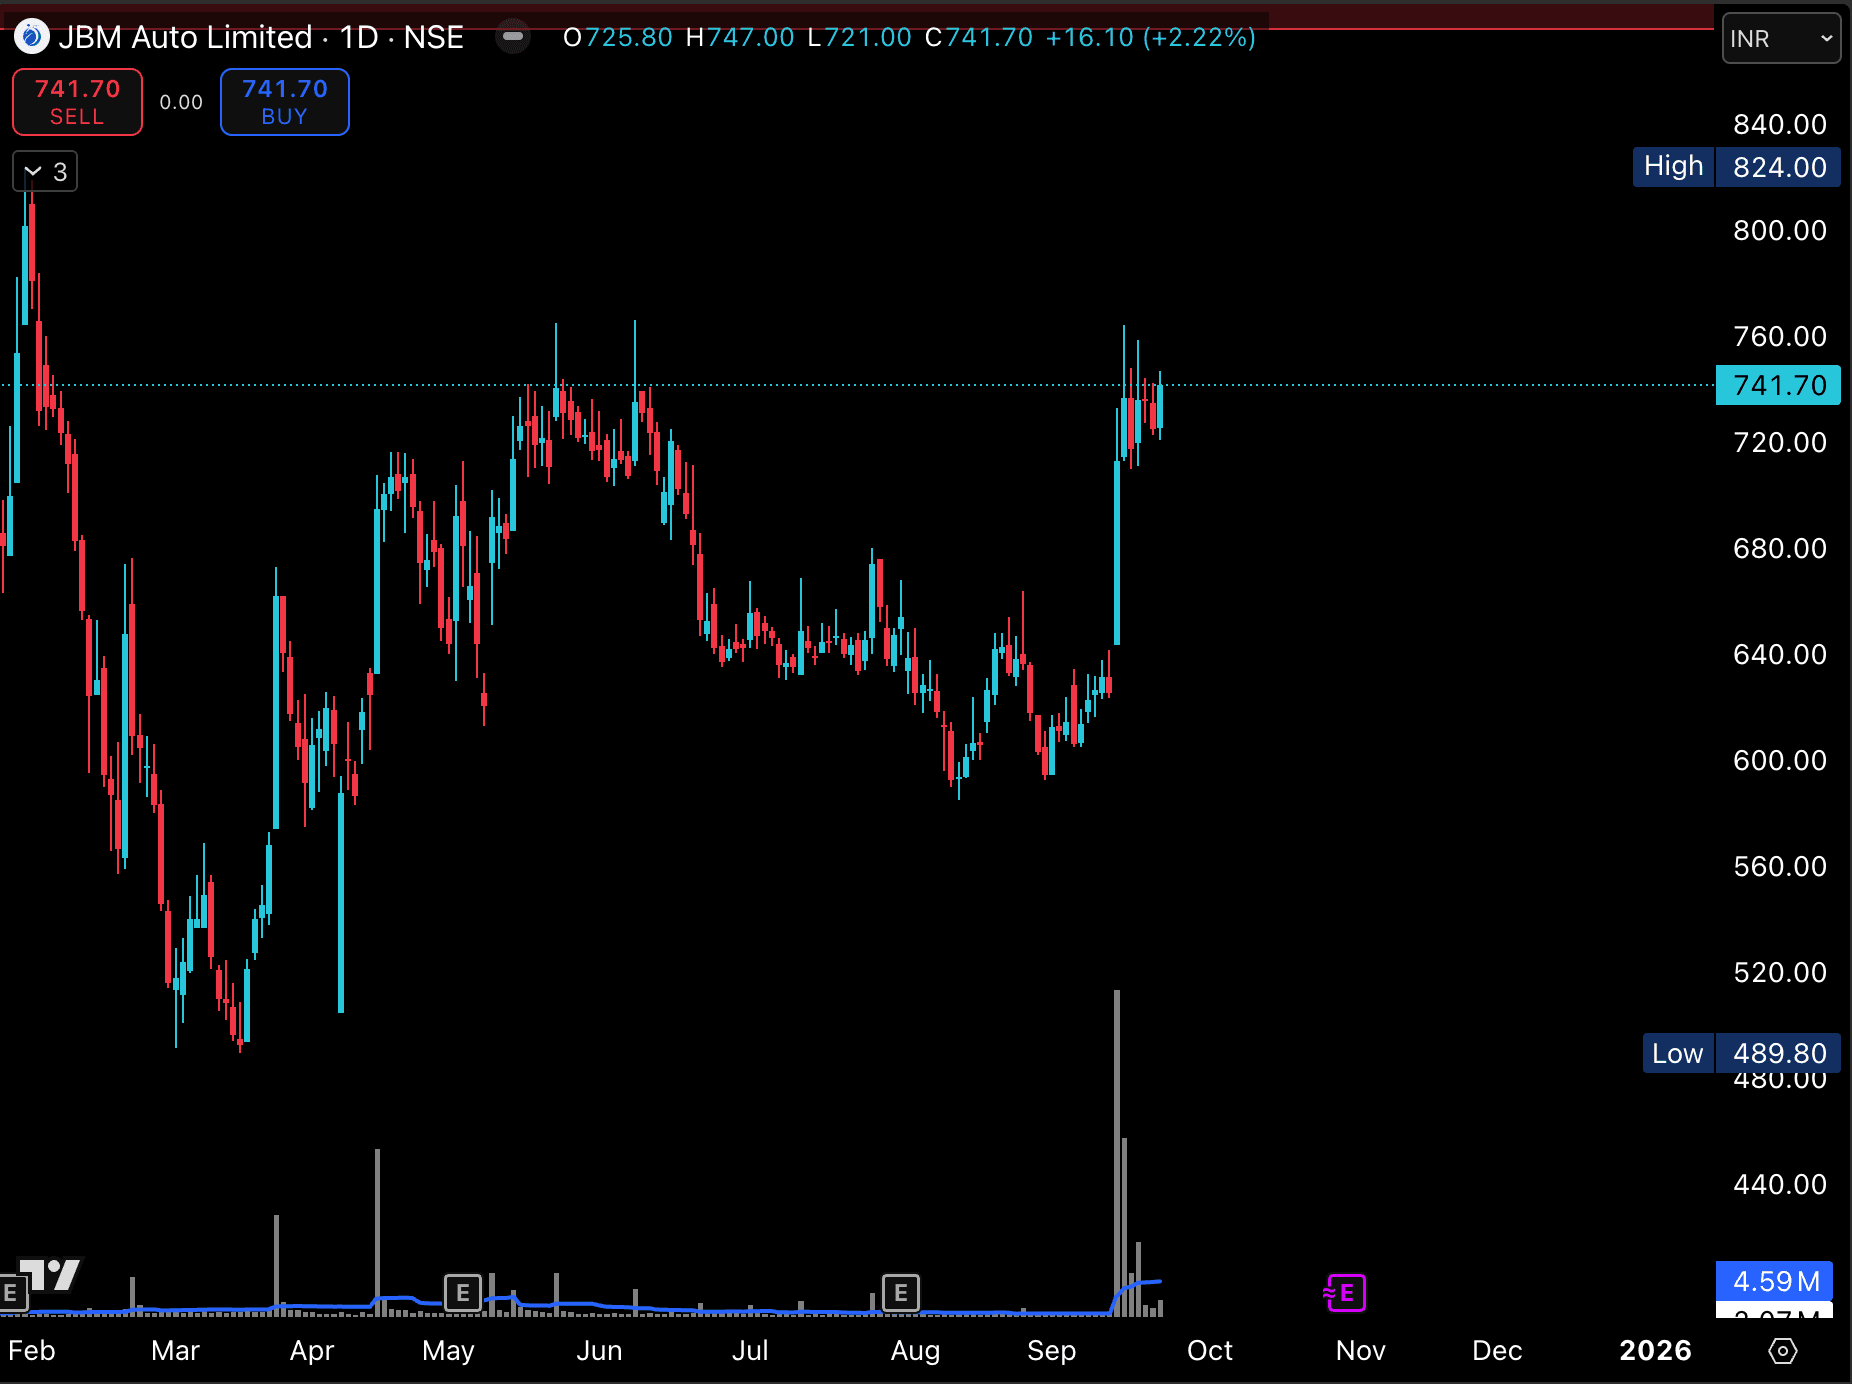Click the Nov label on time axis

[1361, 1351]
